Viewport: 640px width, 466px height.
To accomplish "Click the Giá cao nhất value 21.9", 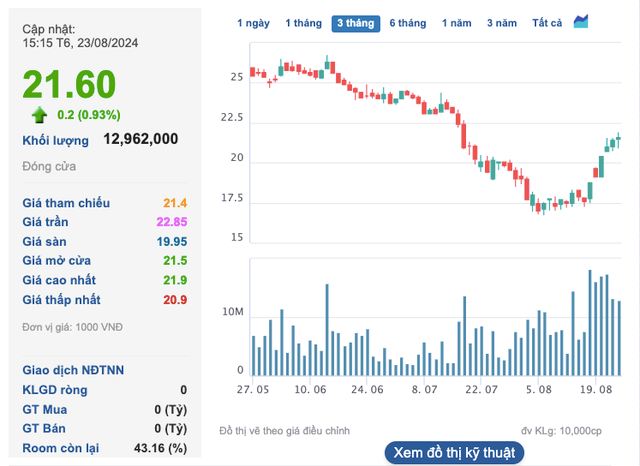I will [175, 281].
